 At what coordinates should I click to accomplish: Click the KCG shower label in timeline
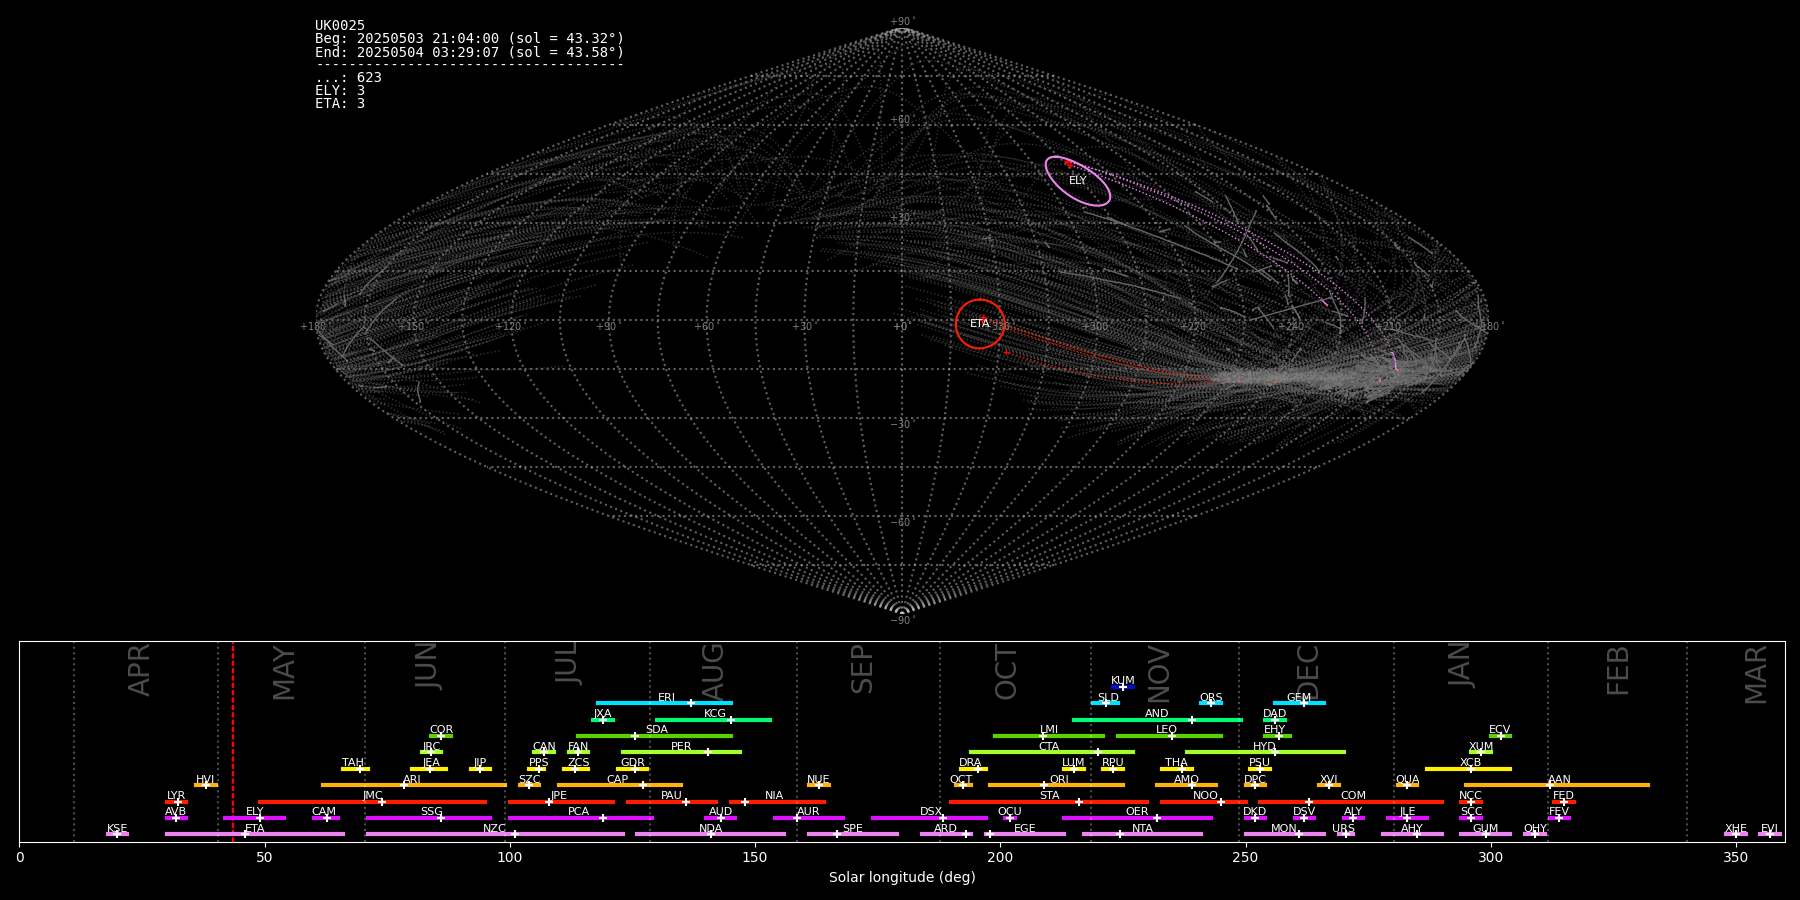pos(715,714)
